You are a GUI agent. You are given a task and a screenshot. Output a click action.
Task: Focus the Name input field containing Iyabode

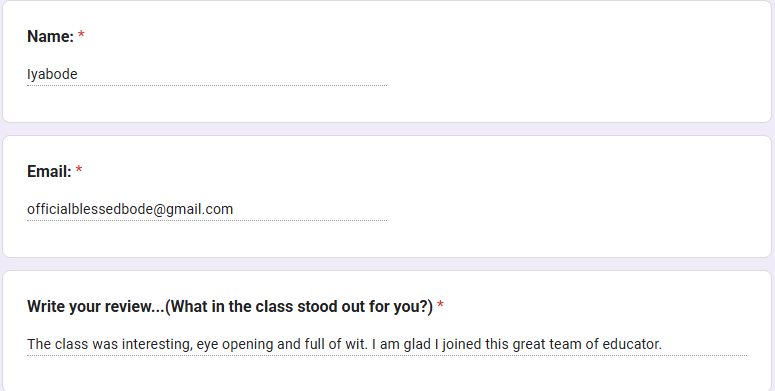(207, 74)
